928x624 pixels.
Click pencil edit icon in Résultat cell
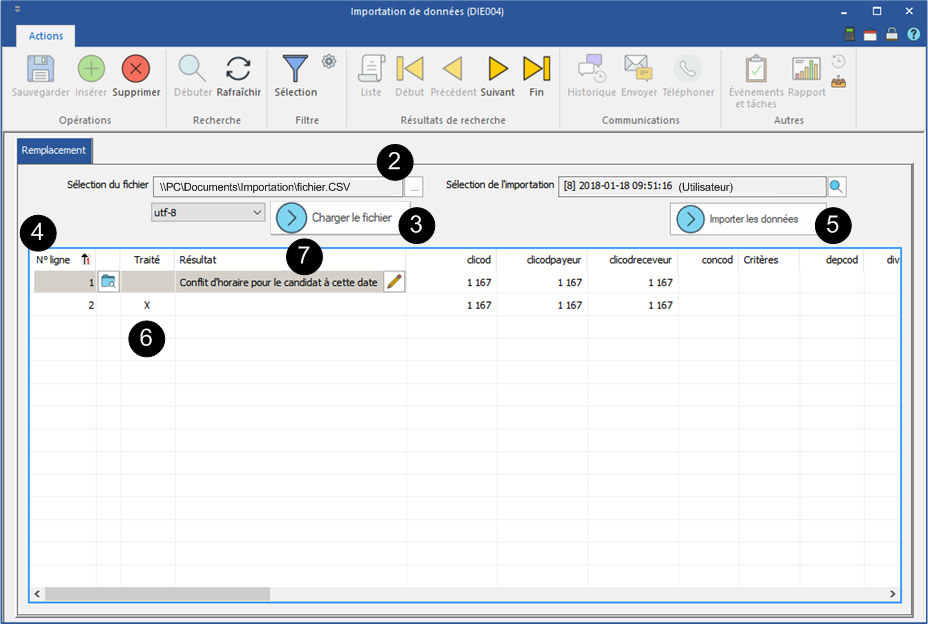395,282
